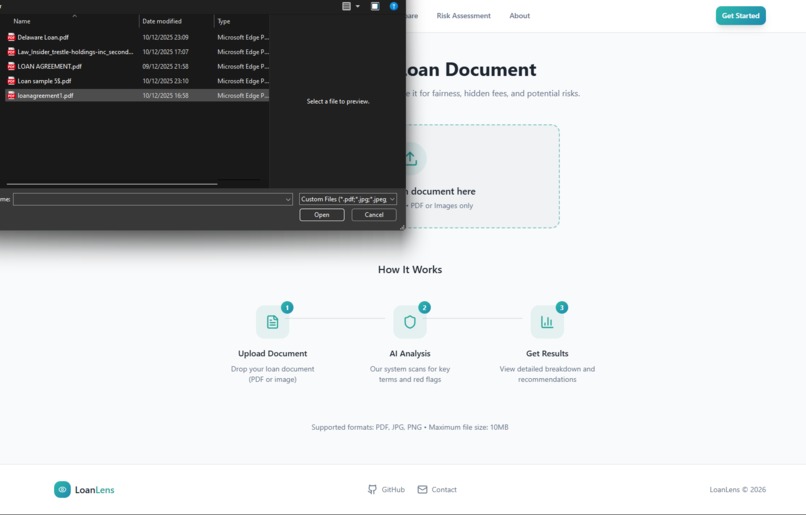Click the 'Supported formats' info line

410,427
